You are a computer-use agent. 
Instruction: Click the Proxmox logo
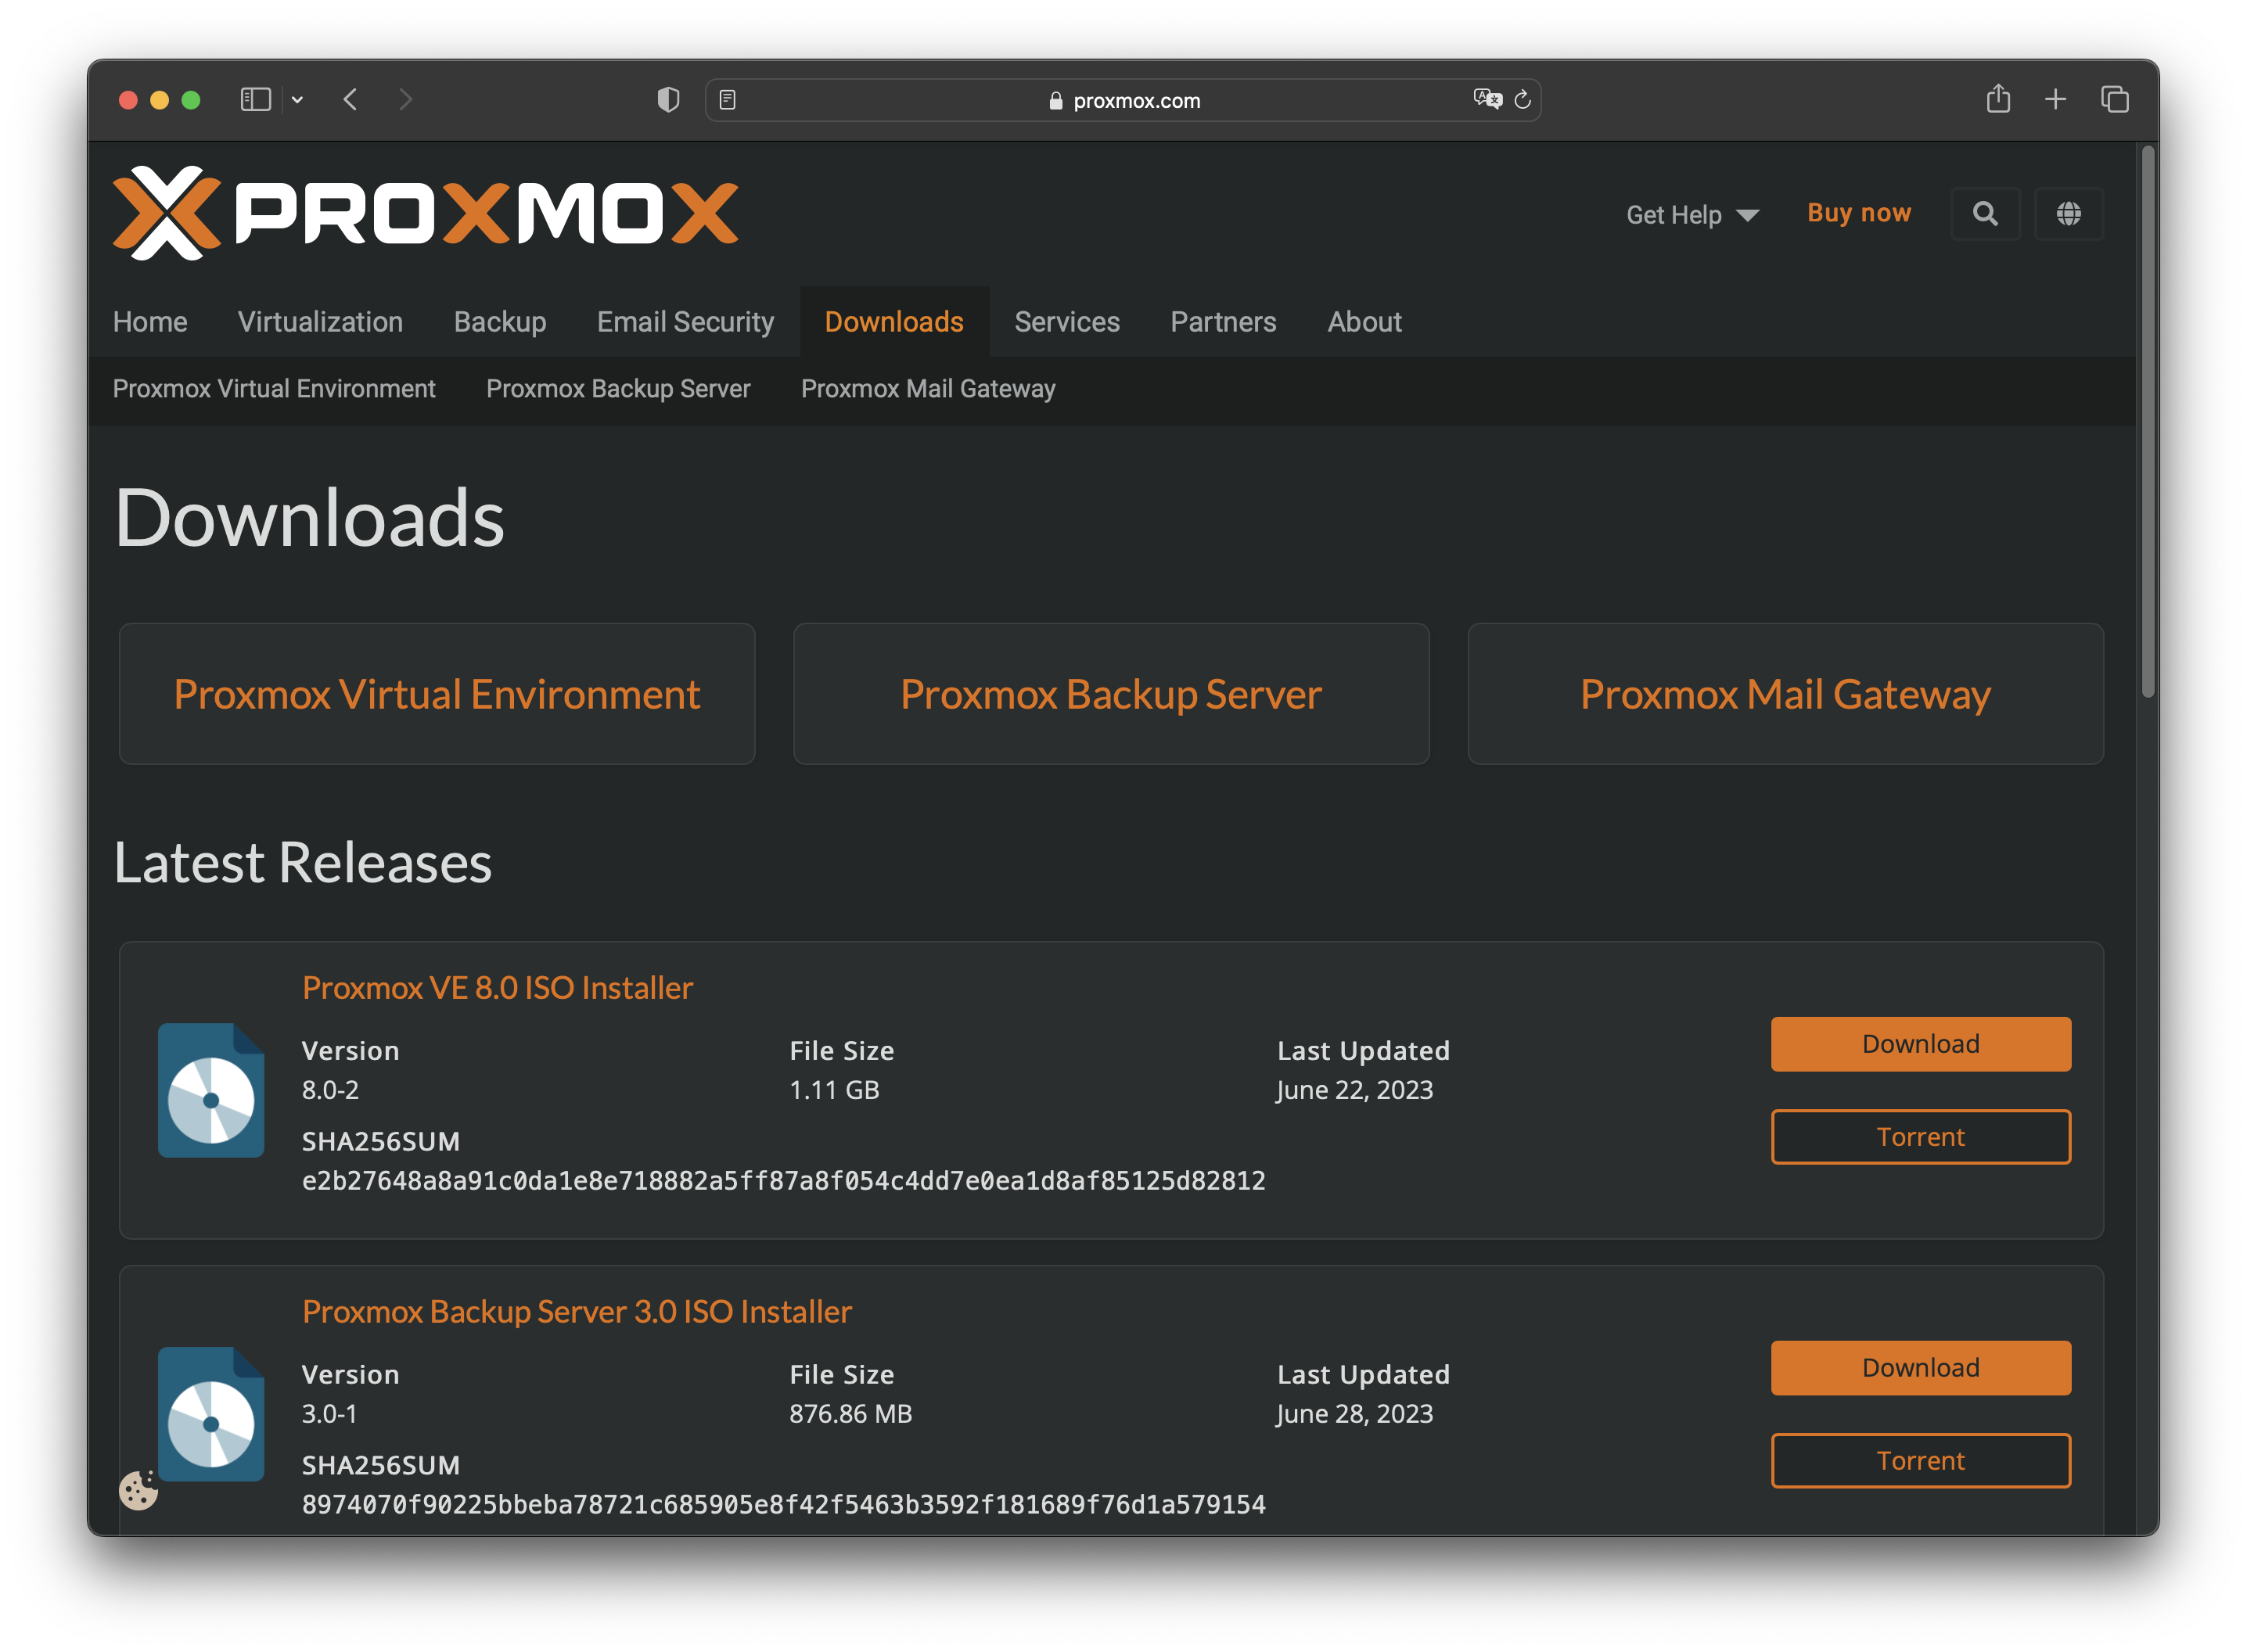[425, 213]
